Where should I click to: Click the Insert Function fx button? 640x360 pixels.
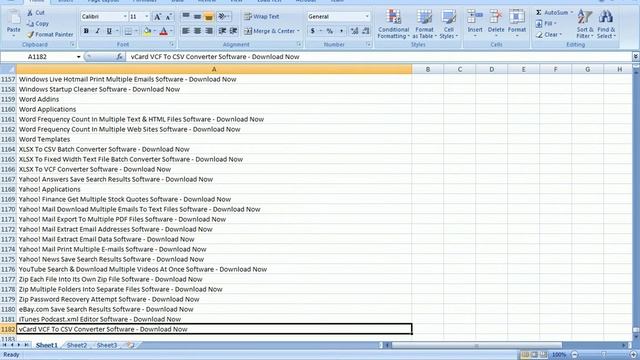coord(120,57)
